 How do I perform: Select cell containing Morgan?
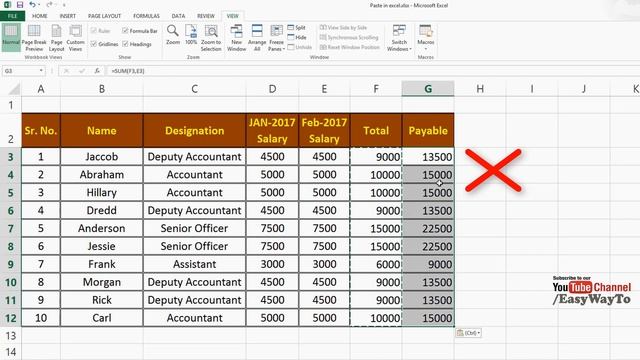[102, 282]
